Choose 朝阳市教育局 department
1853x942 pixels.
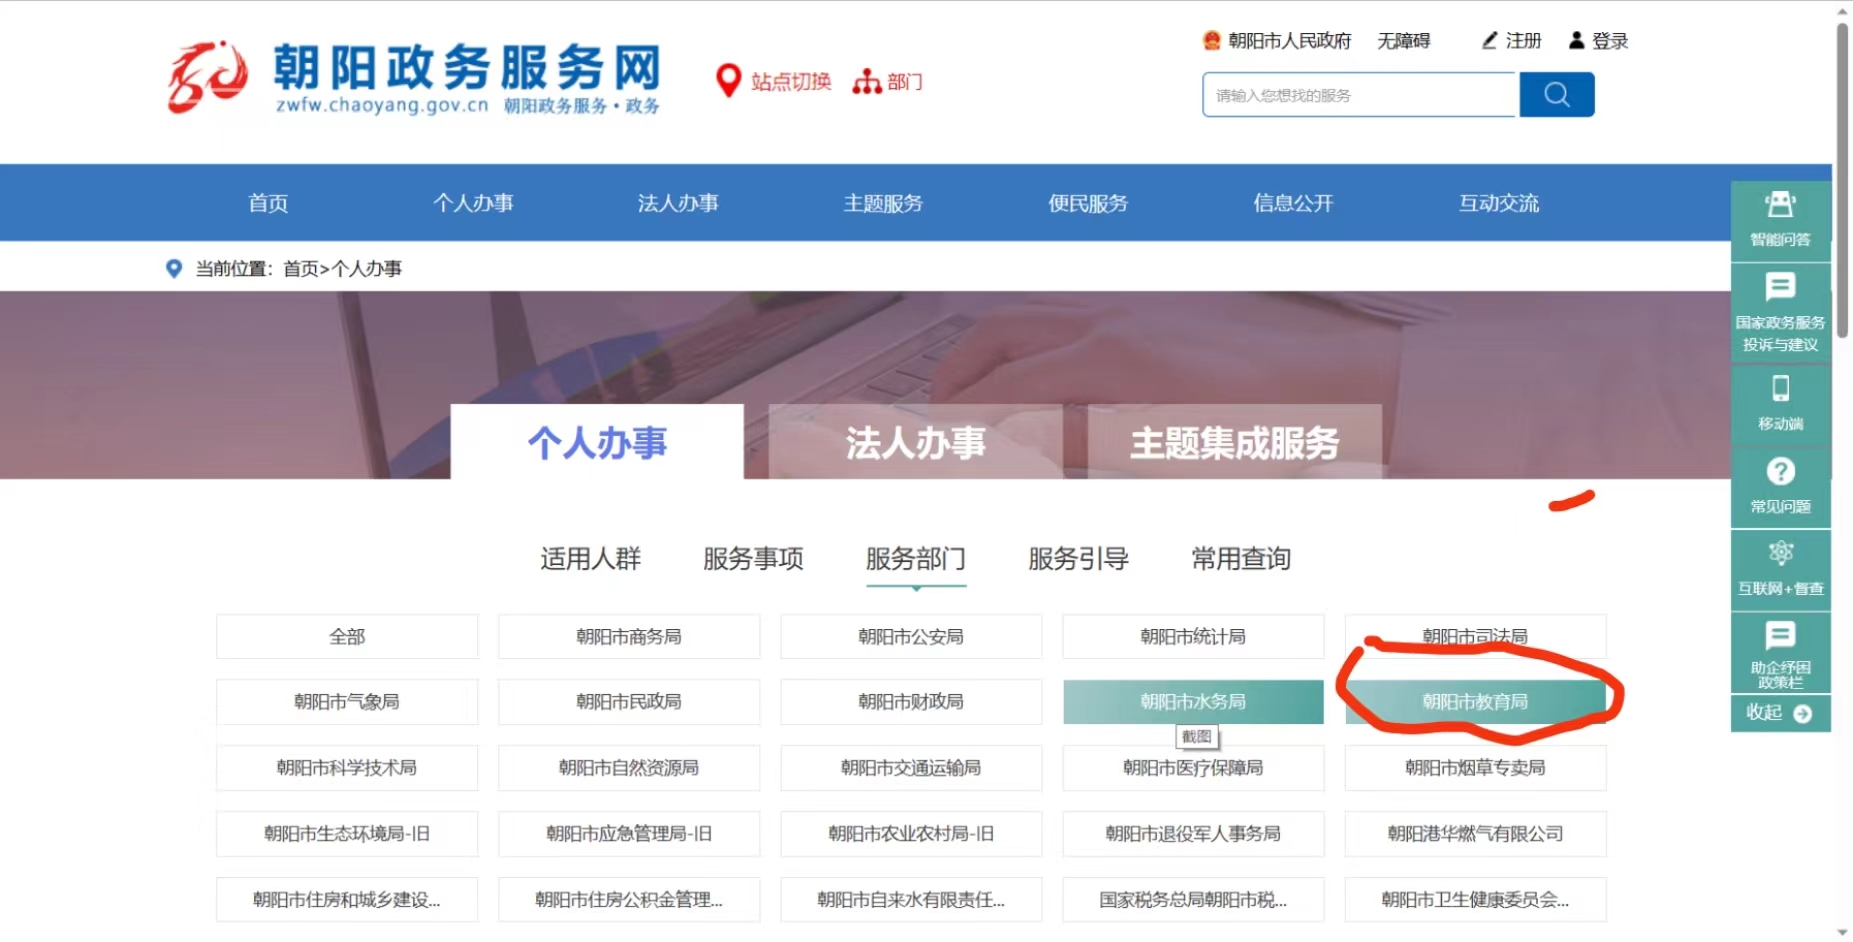(1475, 702)
